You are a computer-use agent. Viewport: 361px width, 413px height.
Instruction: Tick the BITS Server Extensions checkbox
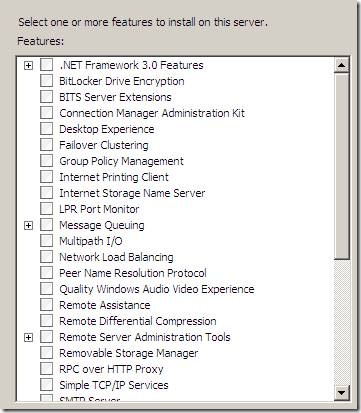click(x=46, y=97)
